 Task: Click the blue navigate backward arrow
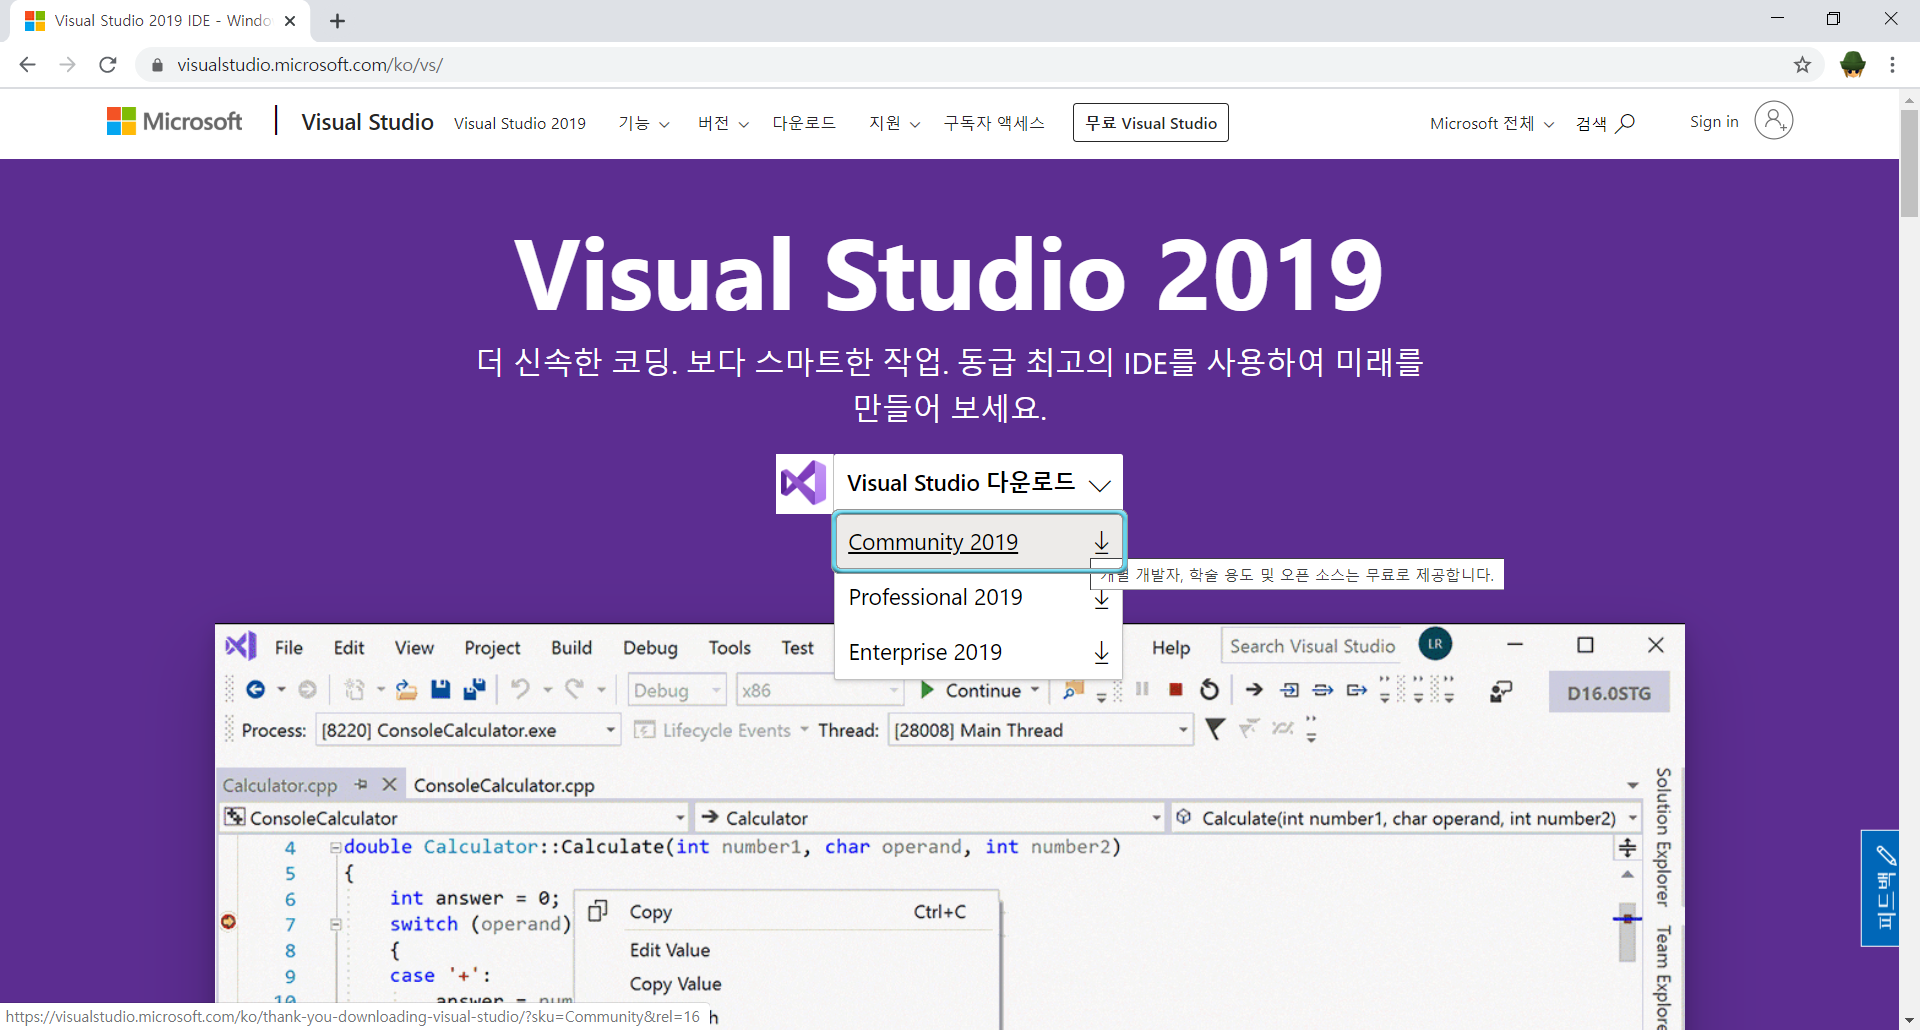[x=255, y=689]
